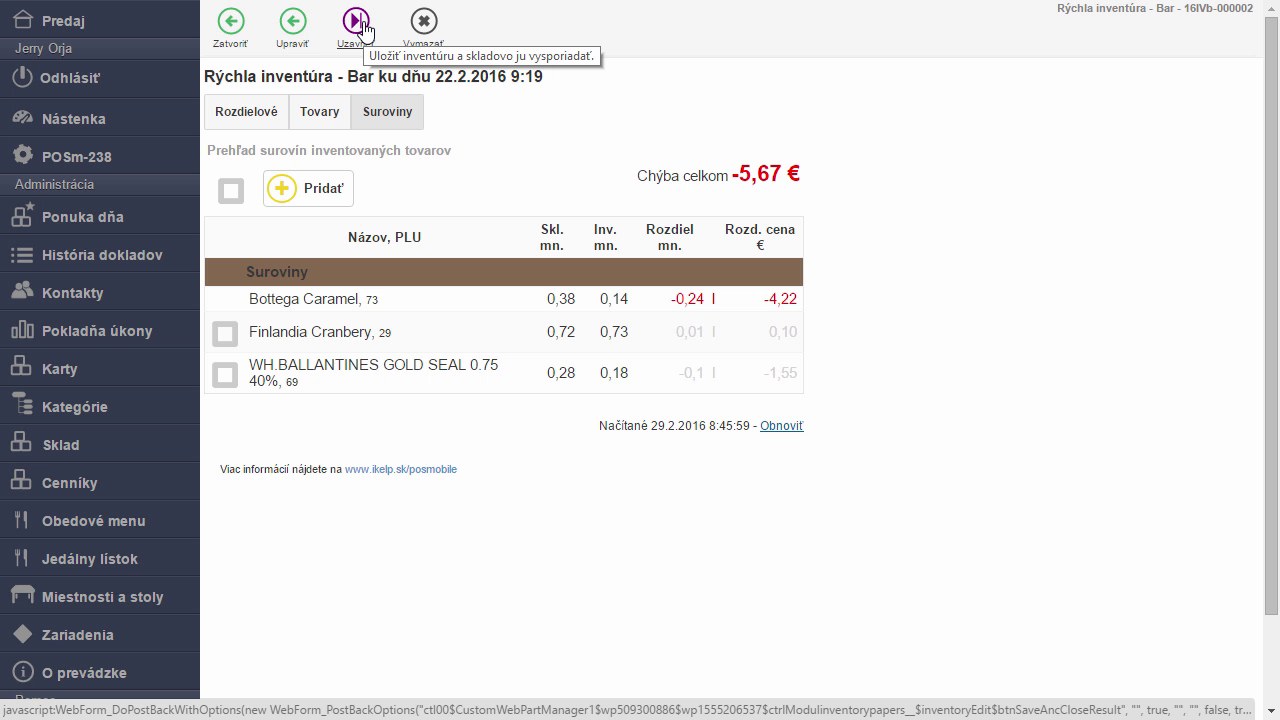
Task: Check the WH.BALLANTINES GOLD SEAL row checkbox
Action: [x=225, y=374]
